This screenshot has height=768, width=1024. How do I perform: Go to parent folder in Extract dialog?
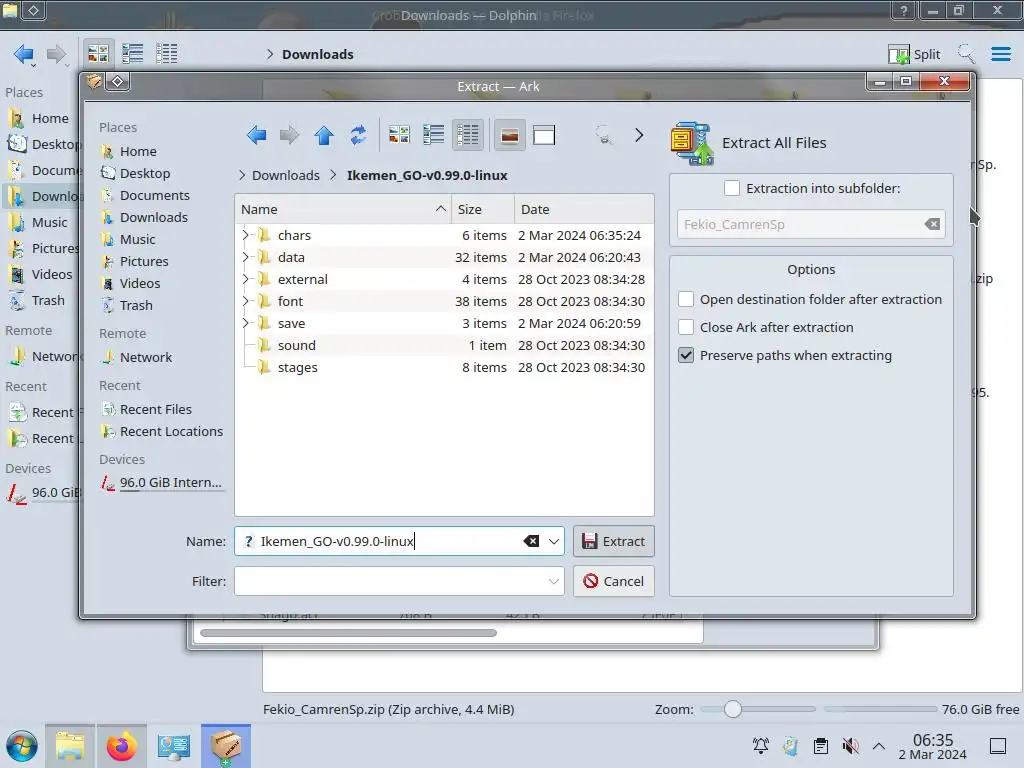tap(324, 135)
